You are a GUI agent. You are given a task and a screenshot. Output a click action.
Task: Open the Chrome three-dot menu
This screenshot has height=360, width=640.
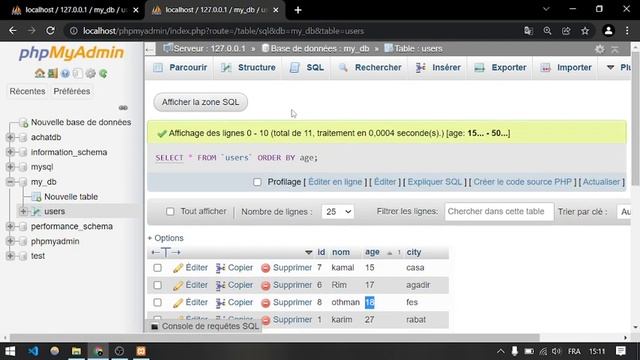(x=627, y=31)
